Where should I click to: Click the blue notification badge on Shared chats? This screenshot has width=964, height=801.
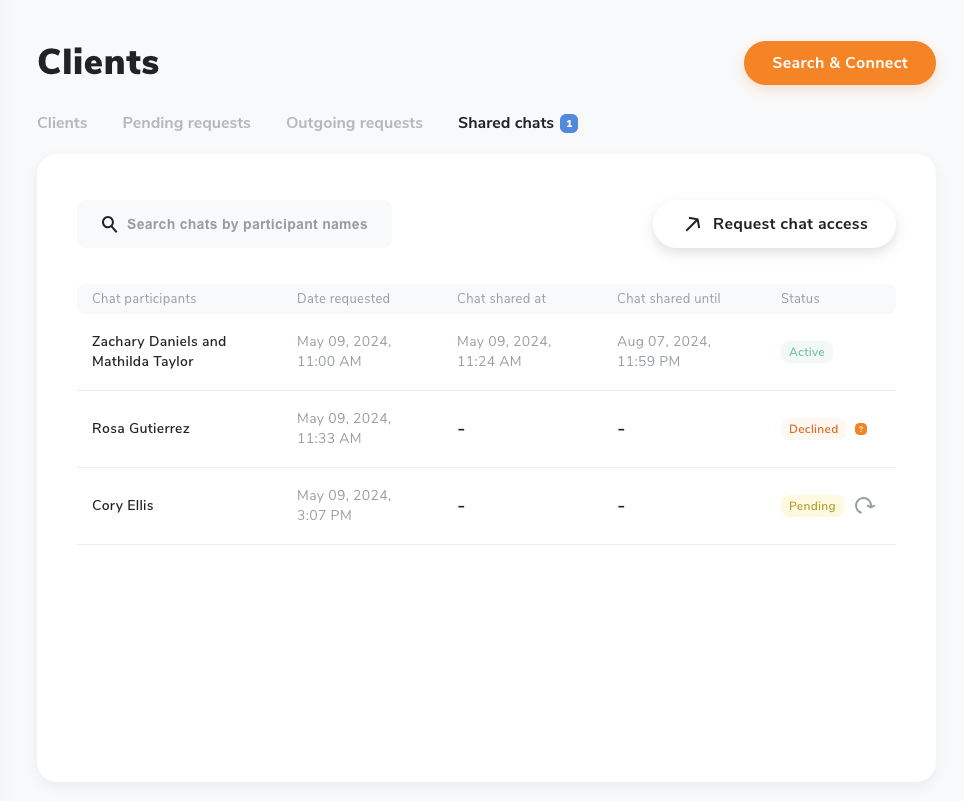click(569, 124)
